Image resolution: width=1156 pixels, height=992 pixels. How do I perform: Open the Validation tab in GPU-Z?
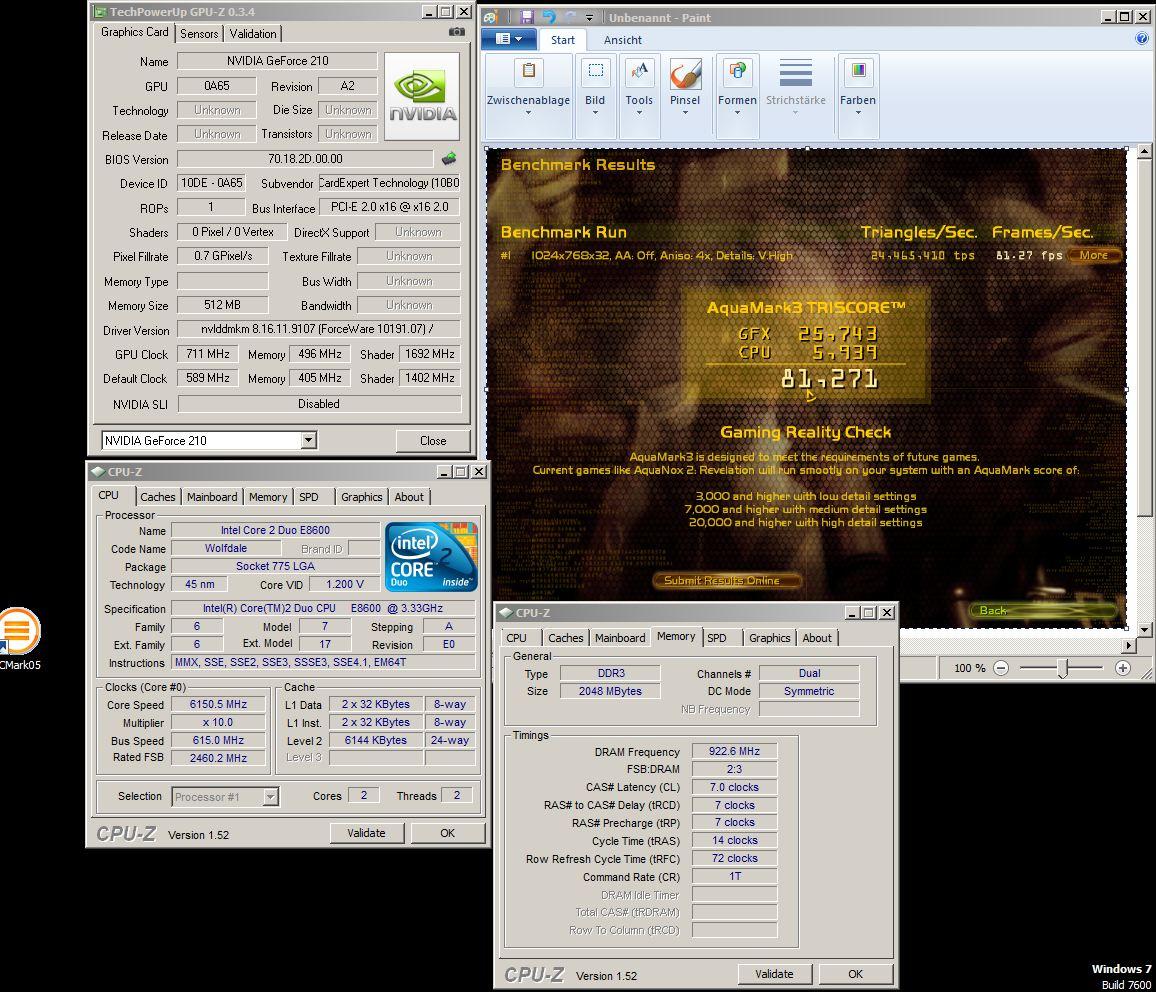(x=253, y=33)
